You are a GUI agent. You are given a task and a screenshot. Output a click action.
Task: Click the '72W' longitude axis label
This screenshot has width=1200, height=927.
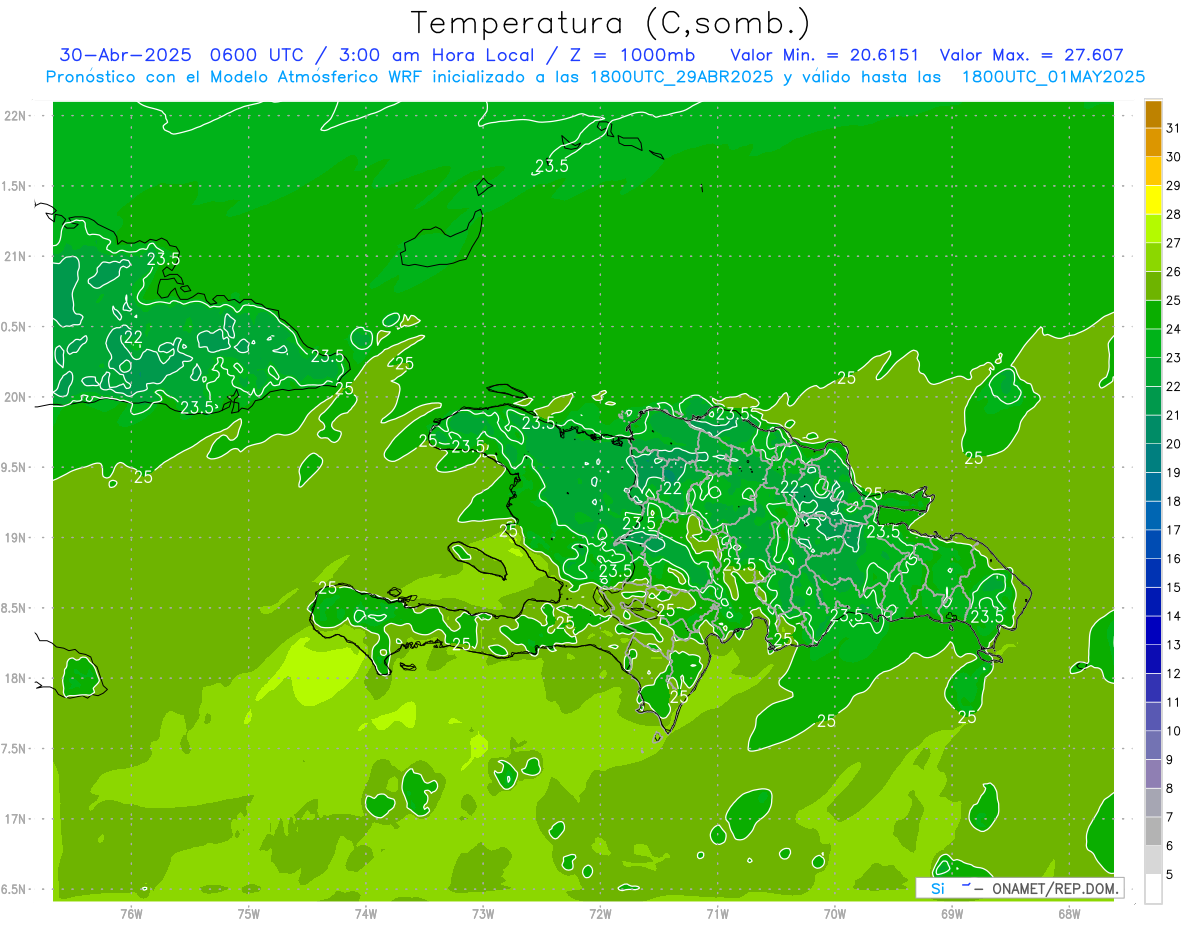click(600, 913)
